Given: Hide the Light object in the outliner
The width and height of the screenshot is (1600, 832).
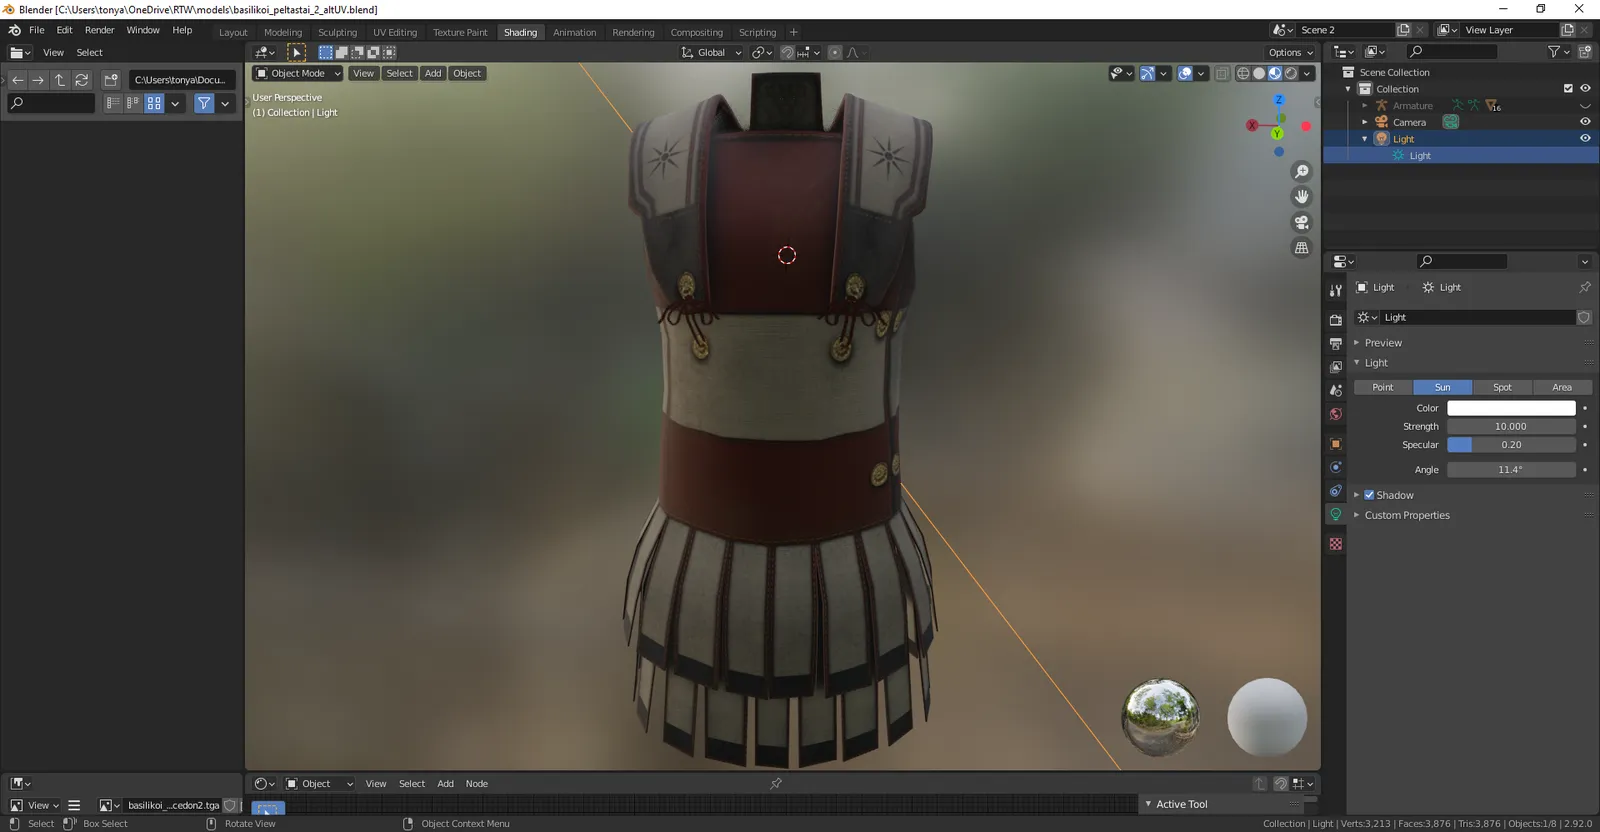Looking at the screenshot, I should [x=1585, y=139].
